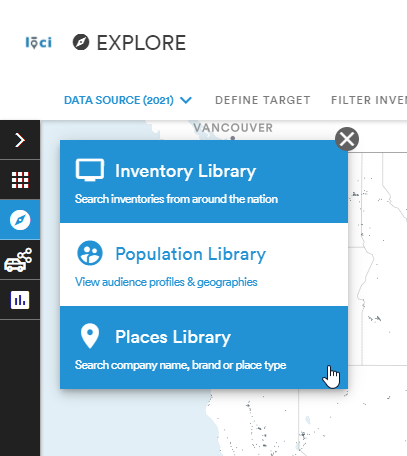407x456 pixels.
Task: Click the map pin icon beside Places Library
Action: [x=90, y=336]
